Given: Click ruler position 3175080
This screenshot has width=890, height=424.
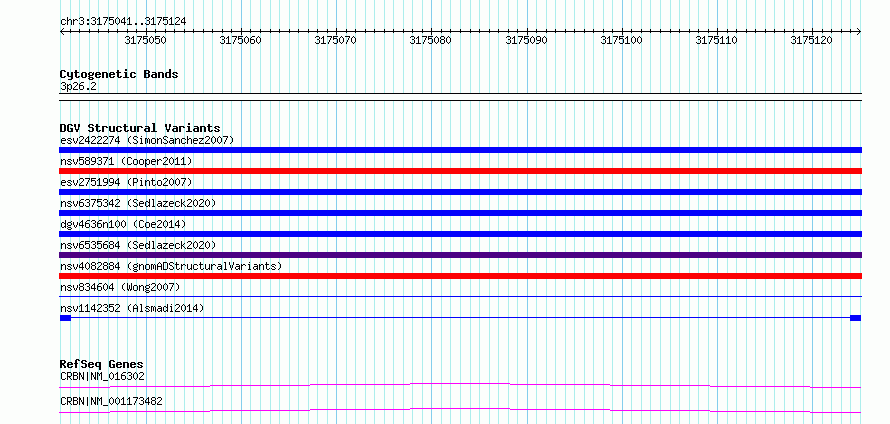Looking at the screenshot, I should (431, 40).
